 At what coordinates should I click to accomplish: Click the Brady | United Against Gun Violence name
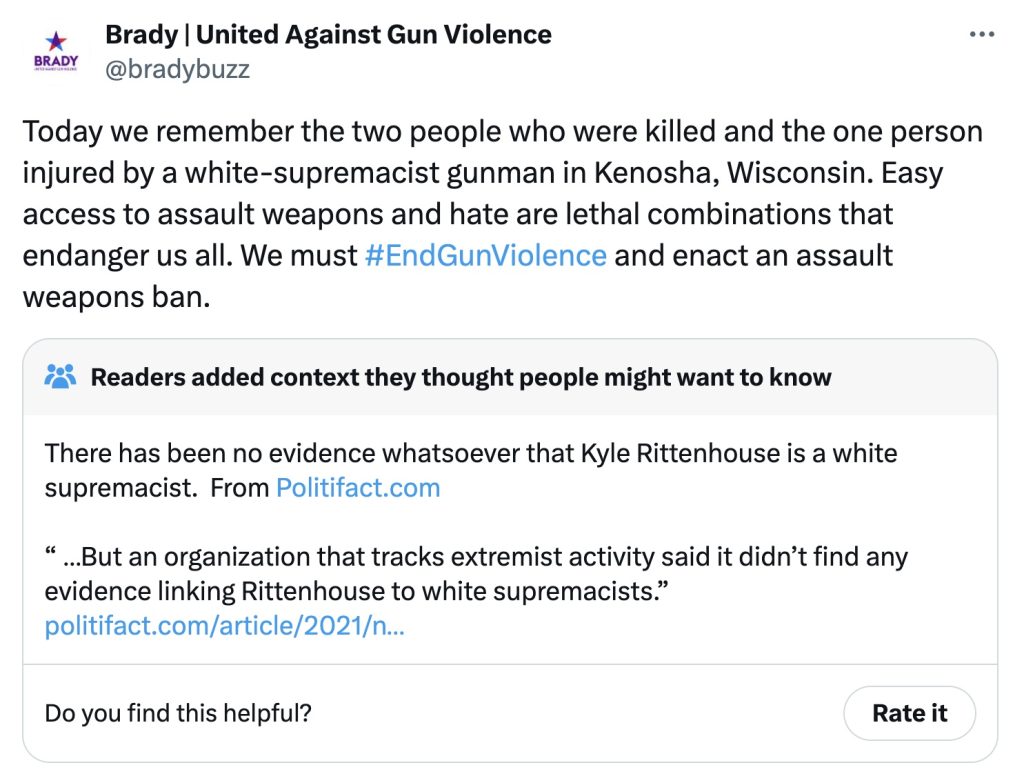[x=328, y=35]
